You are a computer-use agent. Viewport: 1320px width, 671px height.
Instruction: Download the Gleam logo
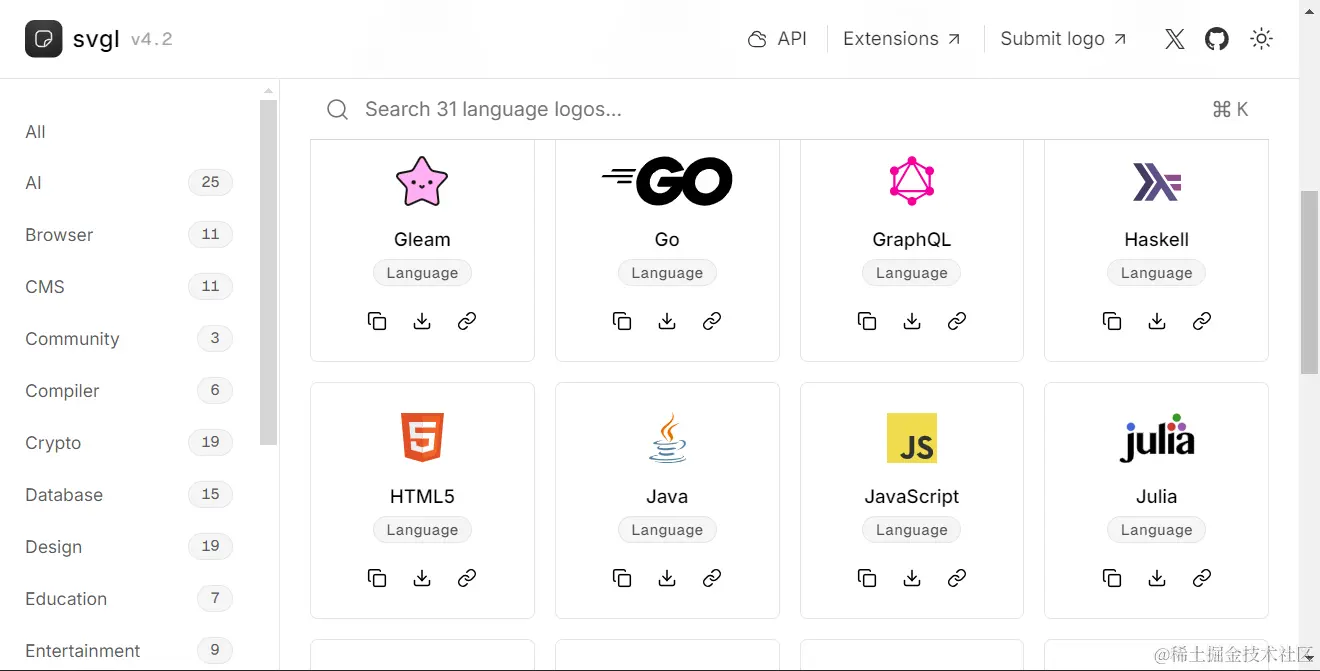point(422,321)
